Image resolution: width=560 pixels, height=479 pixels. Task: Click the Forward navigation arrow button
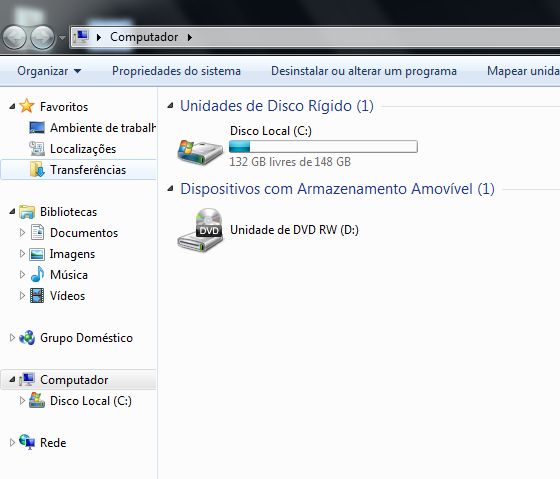pyautogui.click(x=42, y=37)
